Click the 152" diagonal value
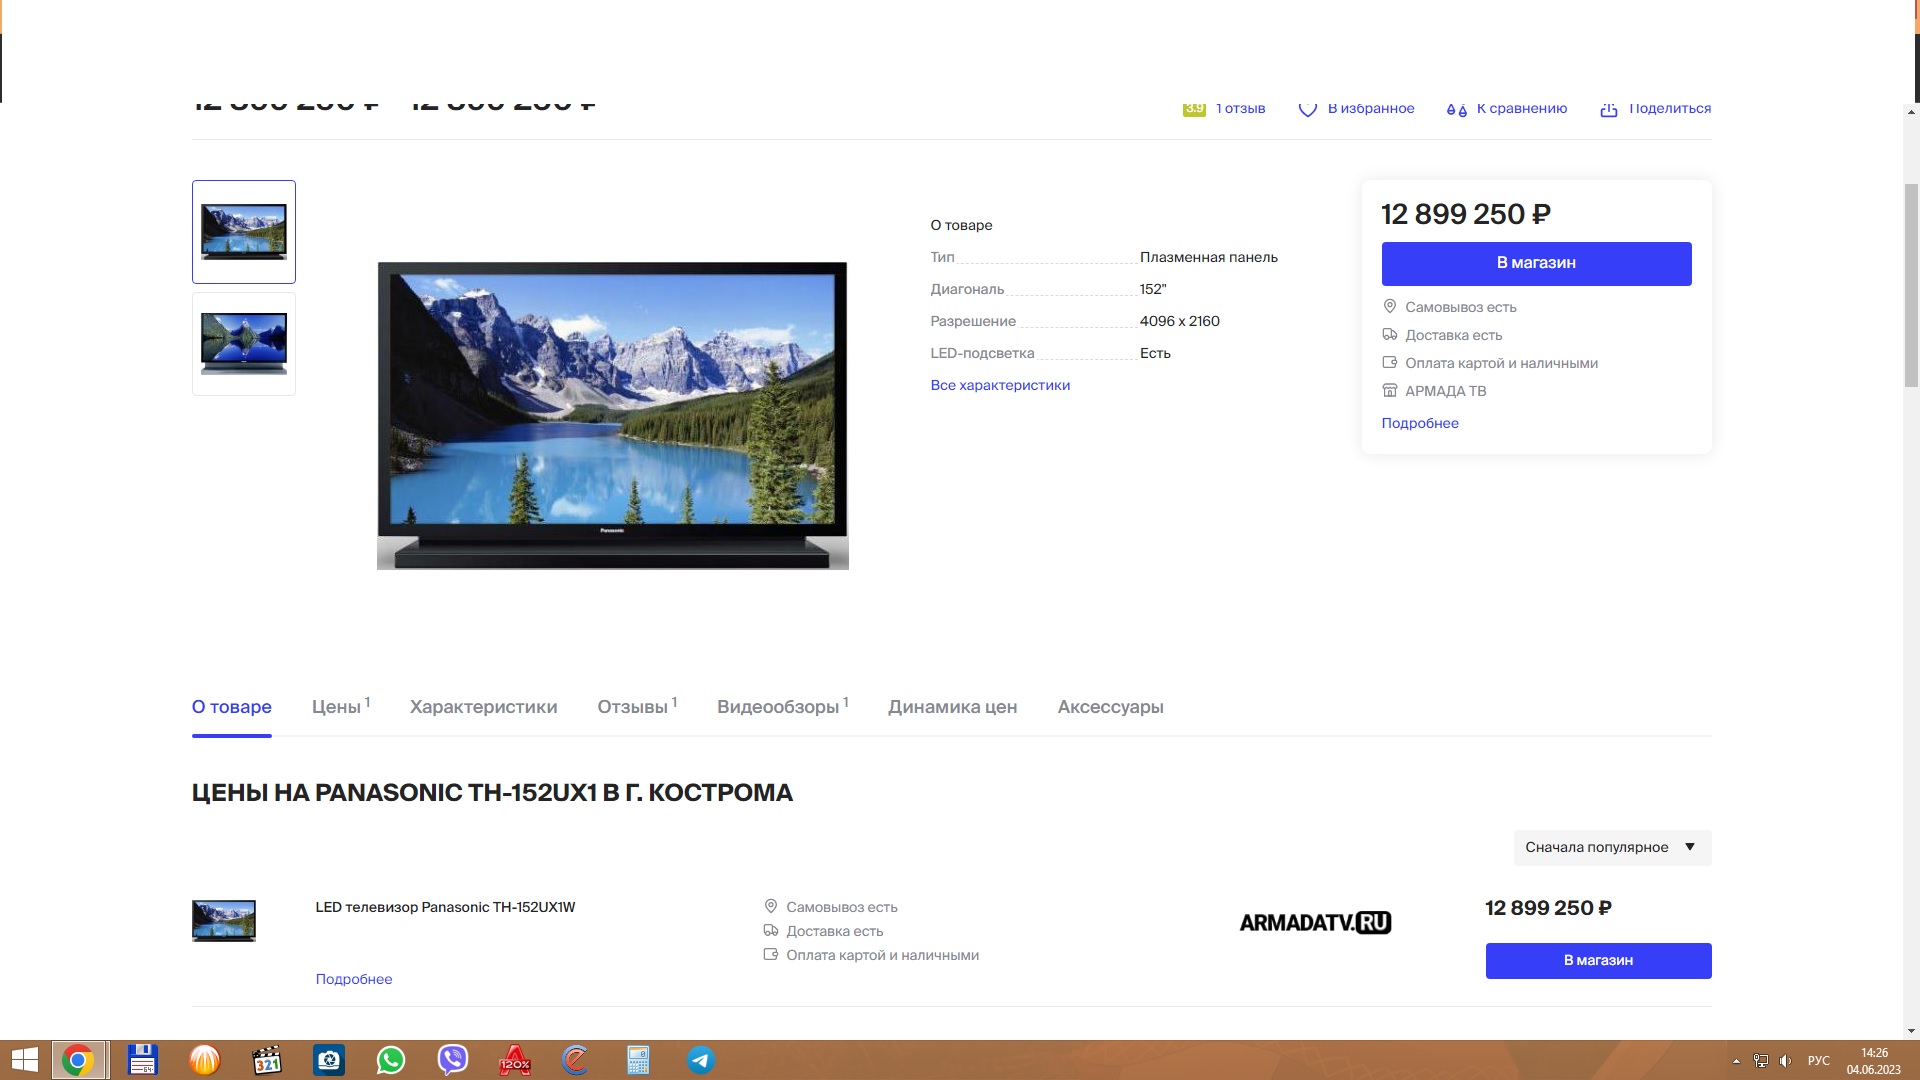Screen dimensions: 1920x1080 [1153, 289]
